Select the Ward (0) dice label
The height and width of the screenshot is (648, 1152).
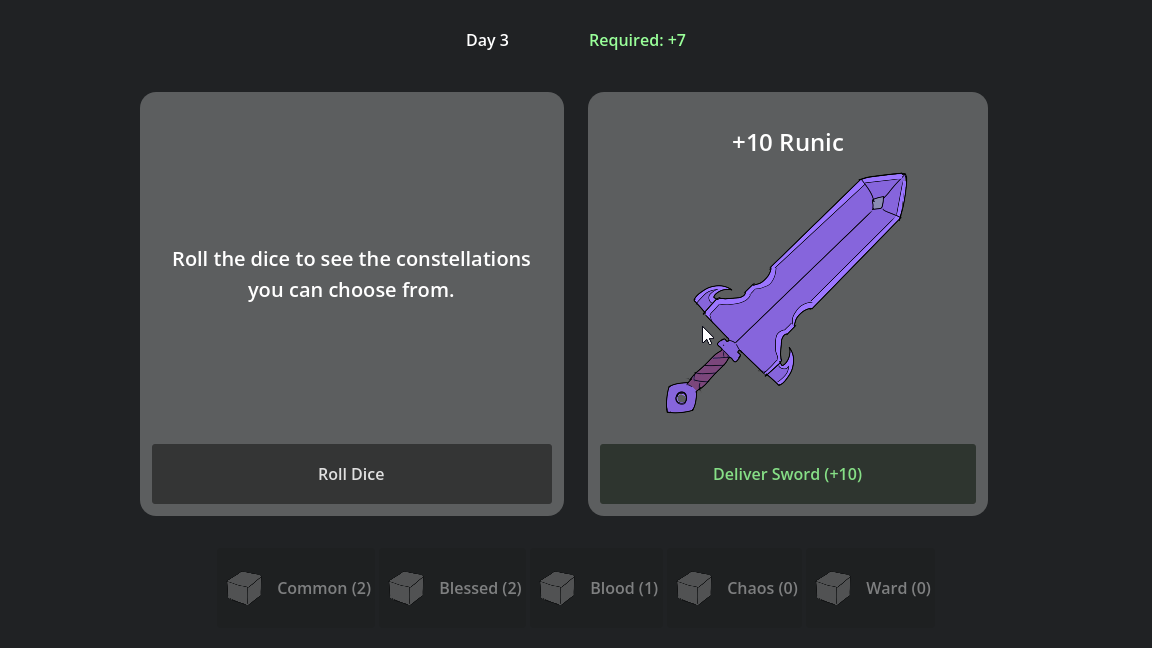click(899, 588)
